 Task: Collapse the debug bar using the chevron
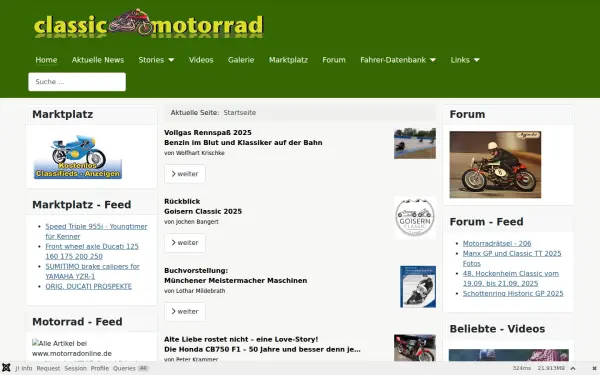[573, 368]
